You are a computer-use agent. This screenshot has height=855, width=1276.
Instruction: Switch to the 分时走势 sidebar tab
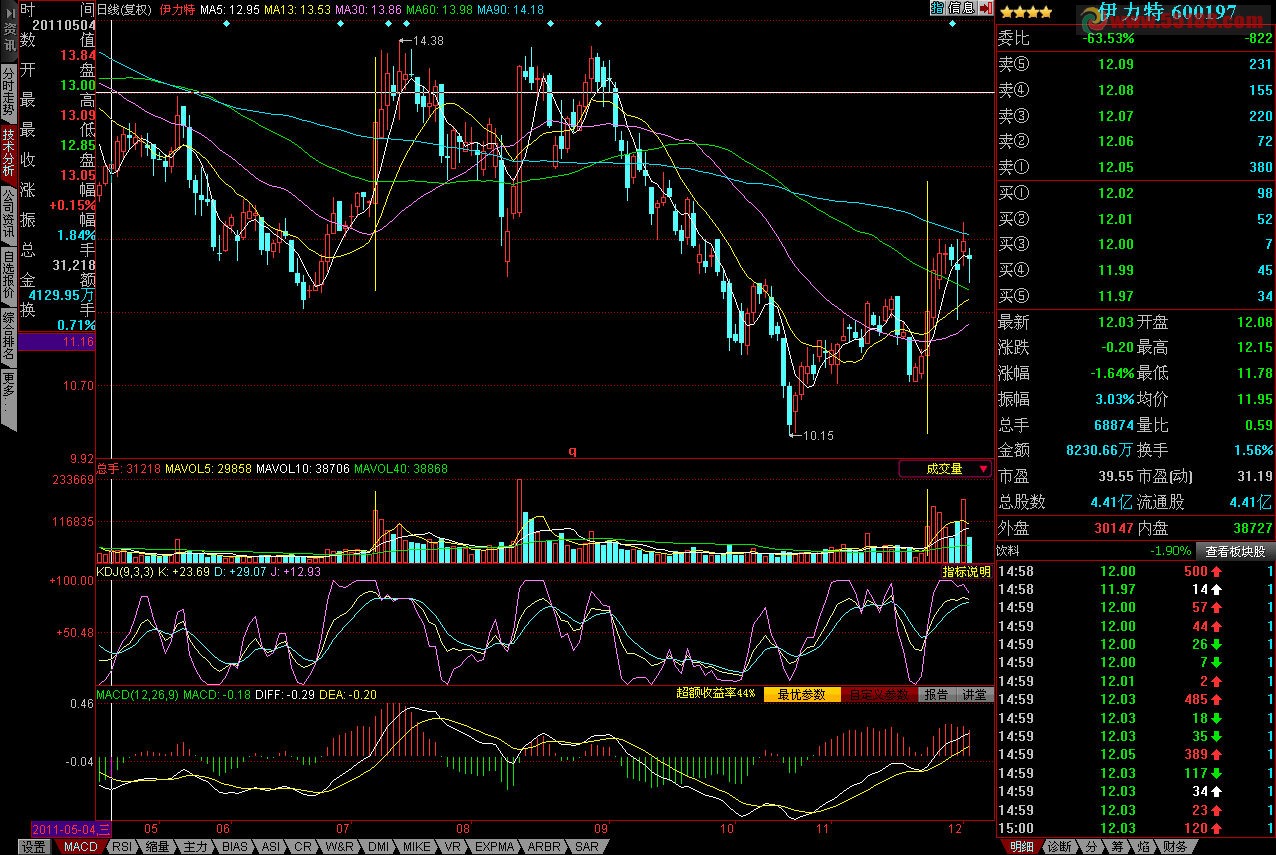[8, 92]
